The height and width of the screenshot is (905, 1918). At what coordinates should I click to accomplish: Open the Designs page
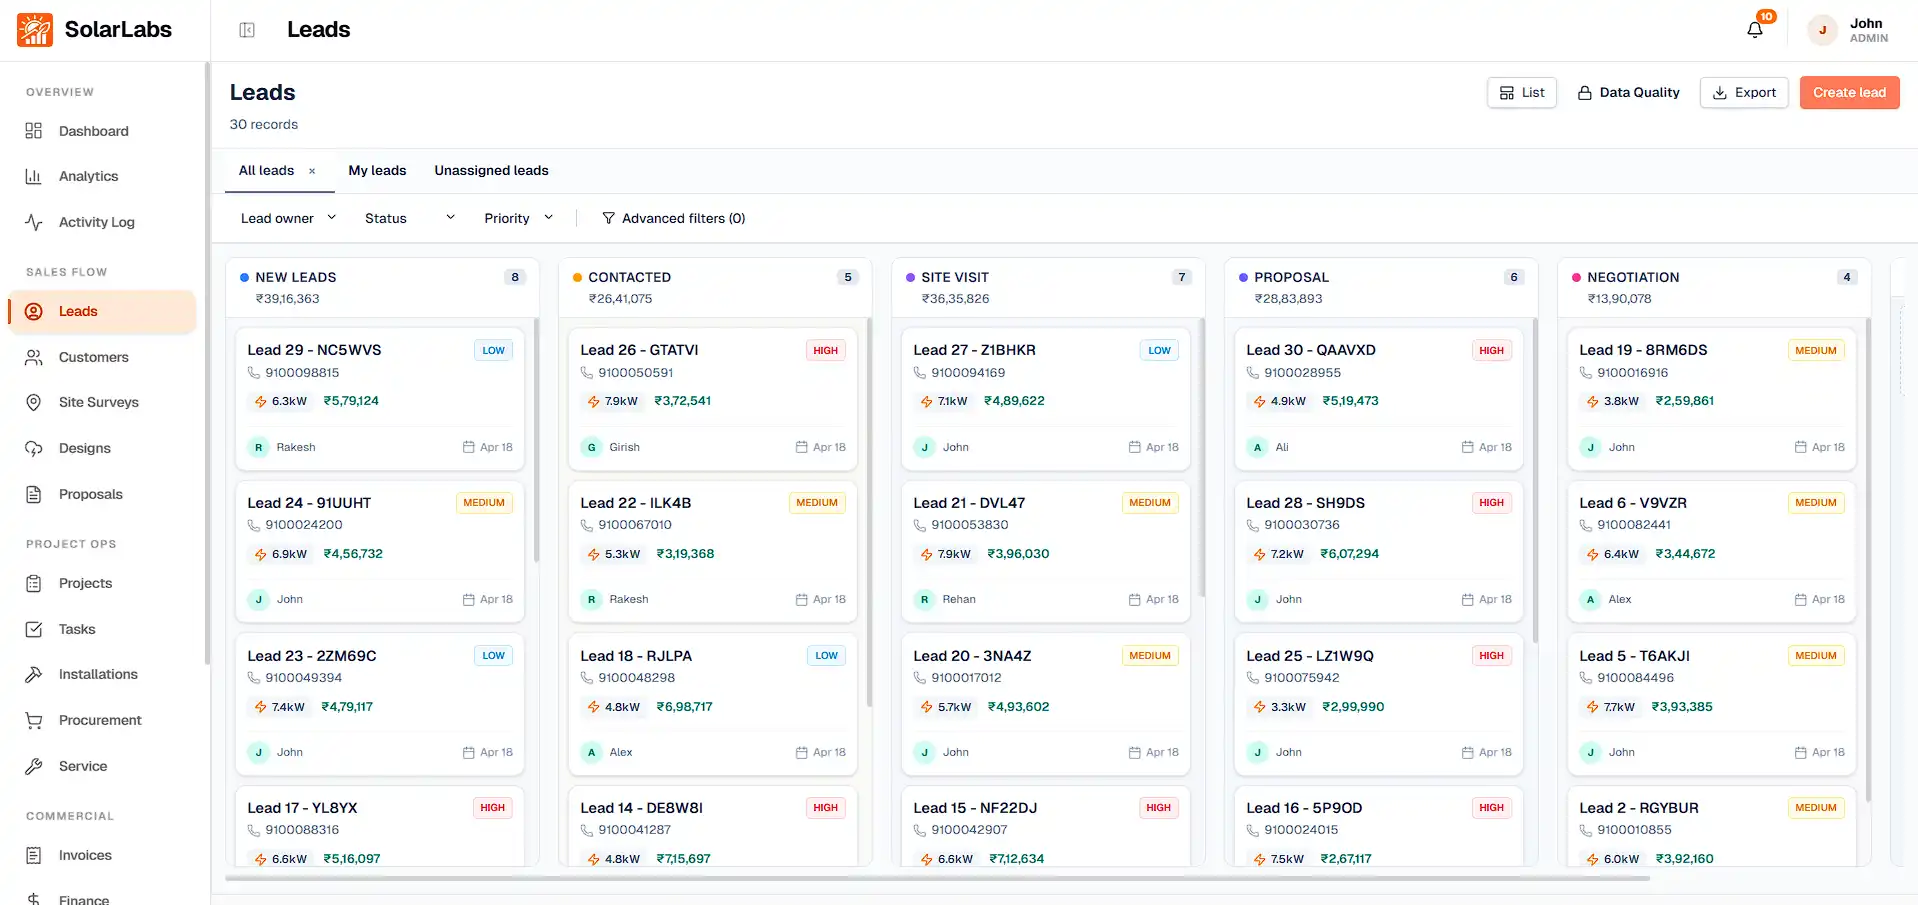tap(84, 448)
